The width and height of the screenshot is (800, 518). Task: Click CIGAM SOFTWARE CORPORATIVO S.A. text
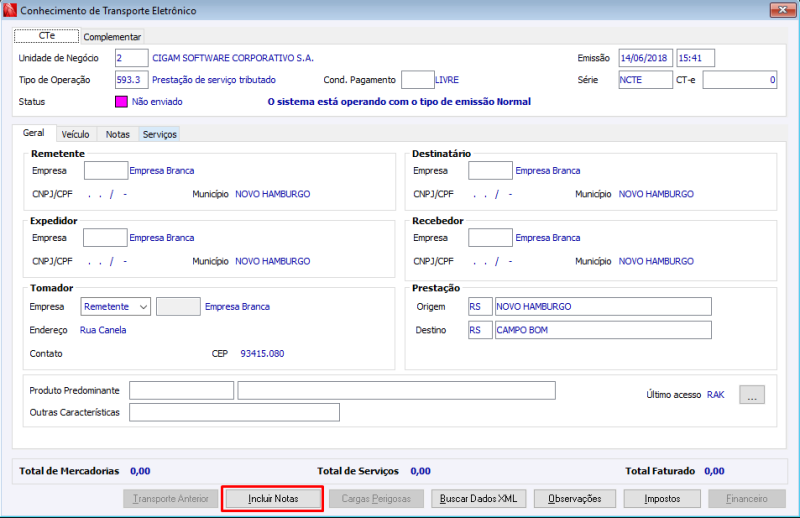click(233, 58)
